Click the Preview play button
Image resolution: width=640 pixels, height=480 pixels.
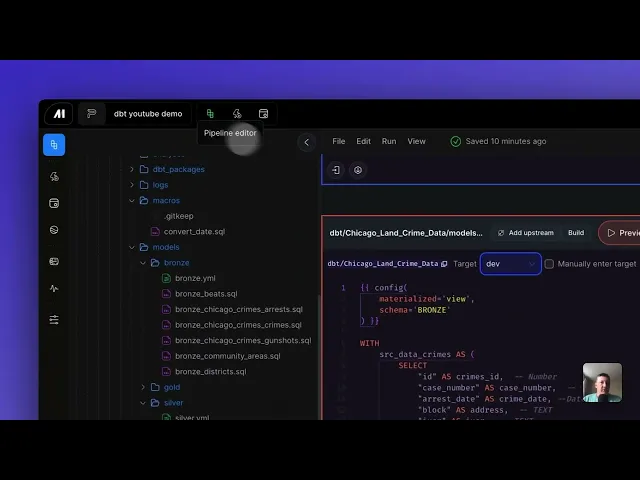coord(620,233)
